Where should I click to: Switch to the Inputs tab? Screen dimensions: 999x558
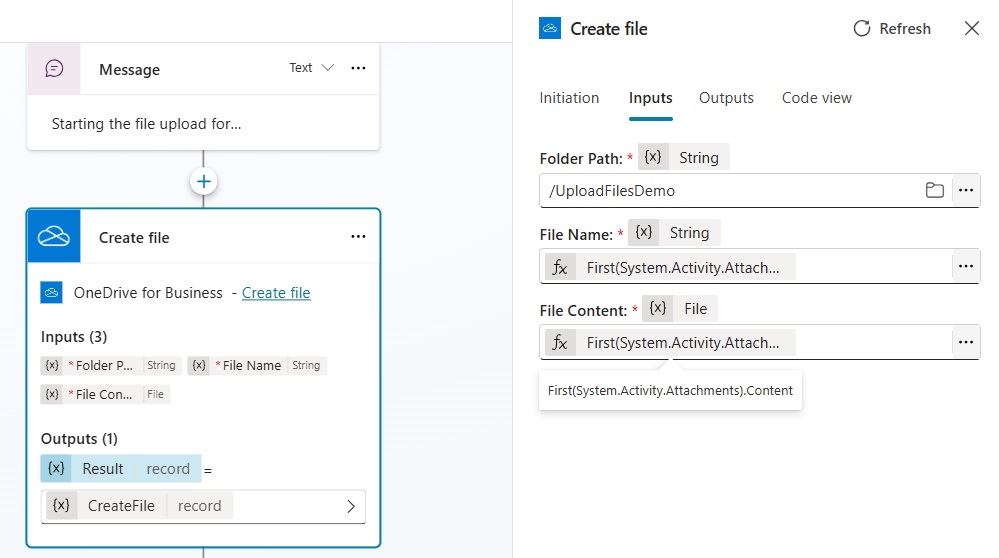pyautogui.click(x=650, y=98)
